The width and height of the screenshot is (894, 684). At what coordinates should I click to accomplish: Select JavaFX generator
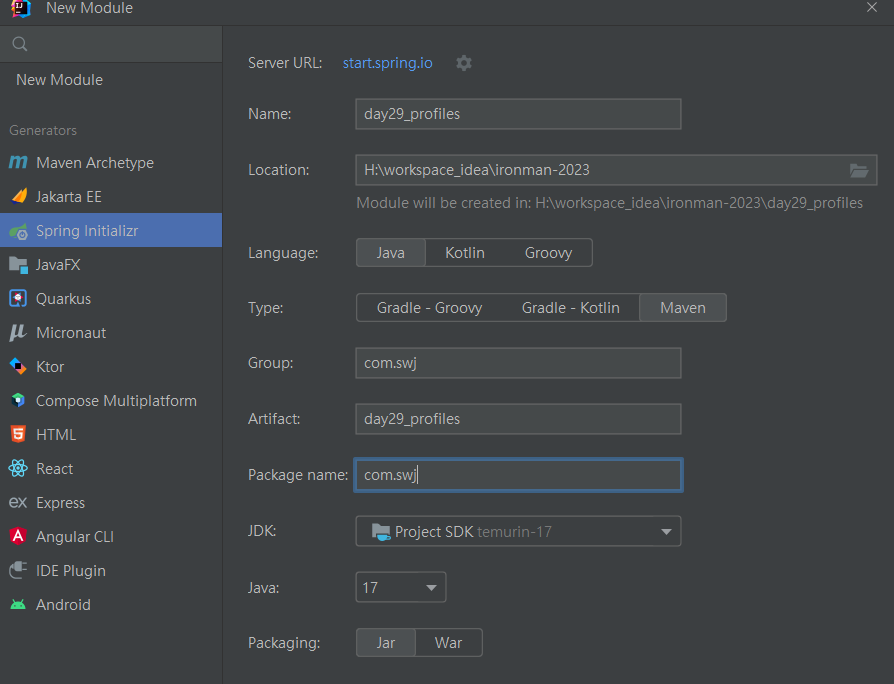point(111,264)
